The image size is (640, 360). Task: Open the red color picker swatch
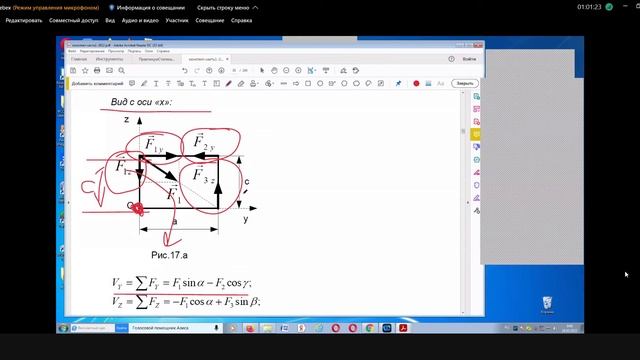click(416, 83)
